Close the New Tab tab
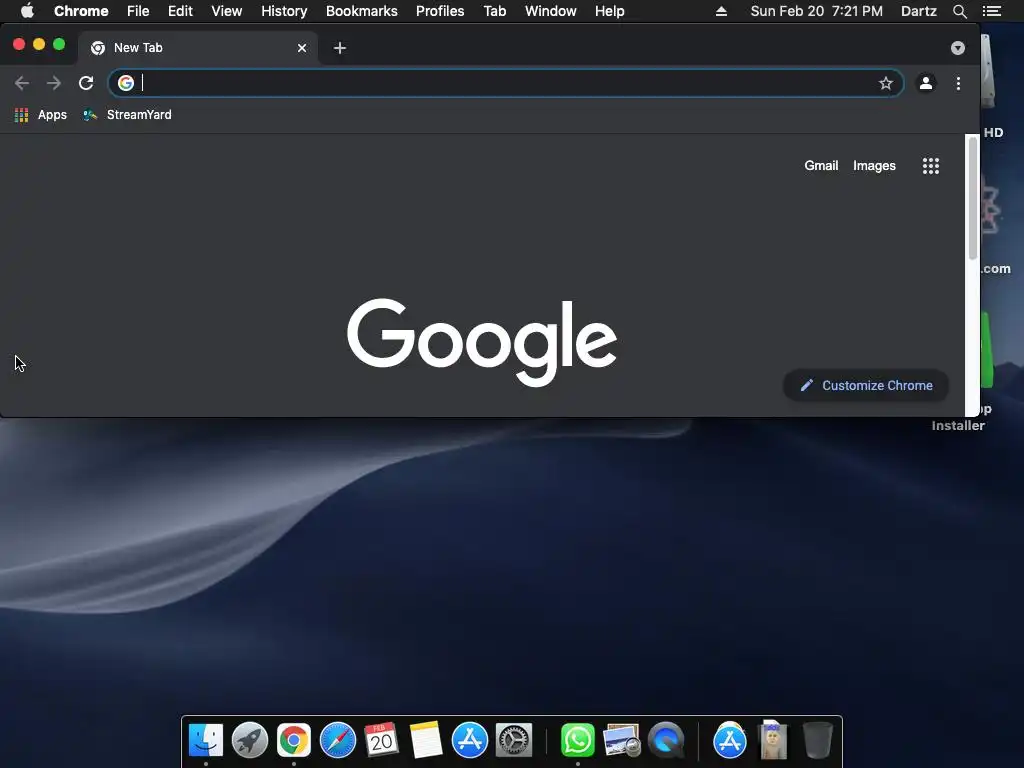This screenshot has width=1024, height=768. (302, 48)
